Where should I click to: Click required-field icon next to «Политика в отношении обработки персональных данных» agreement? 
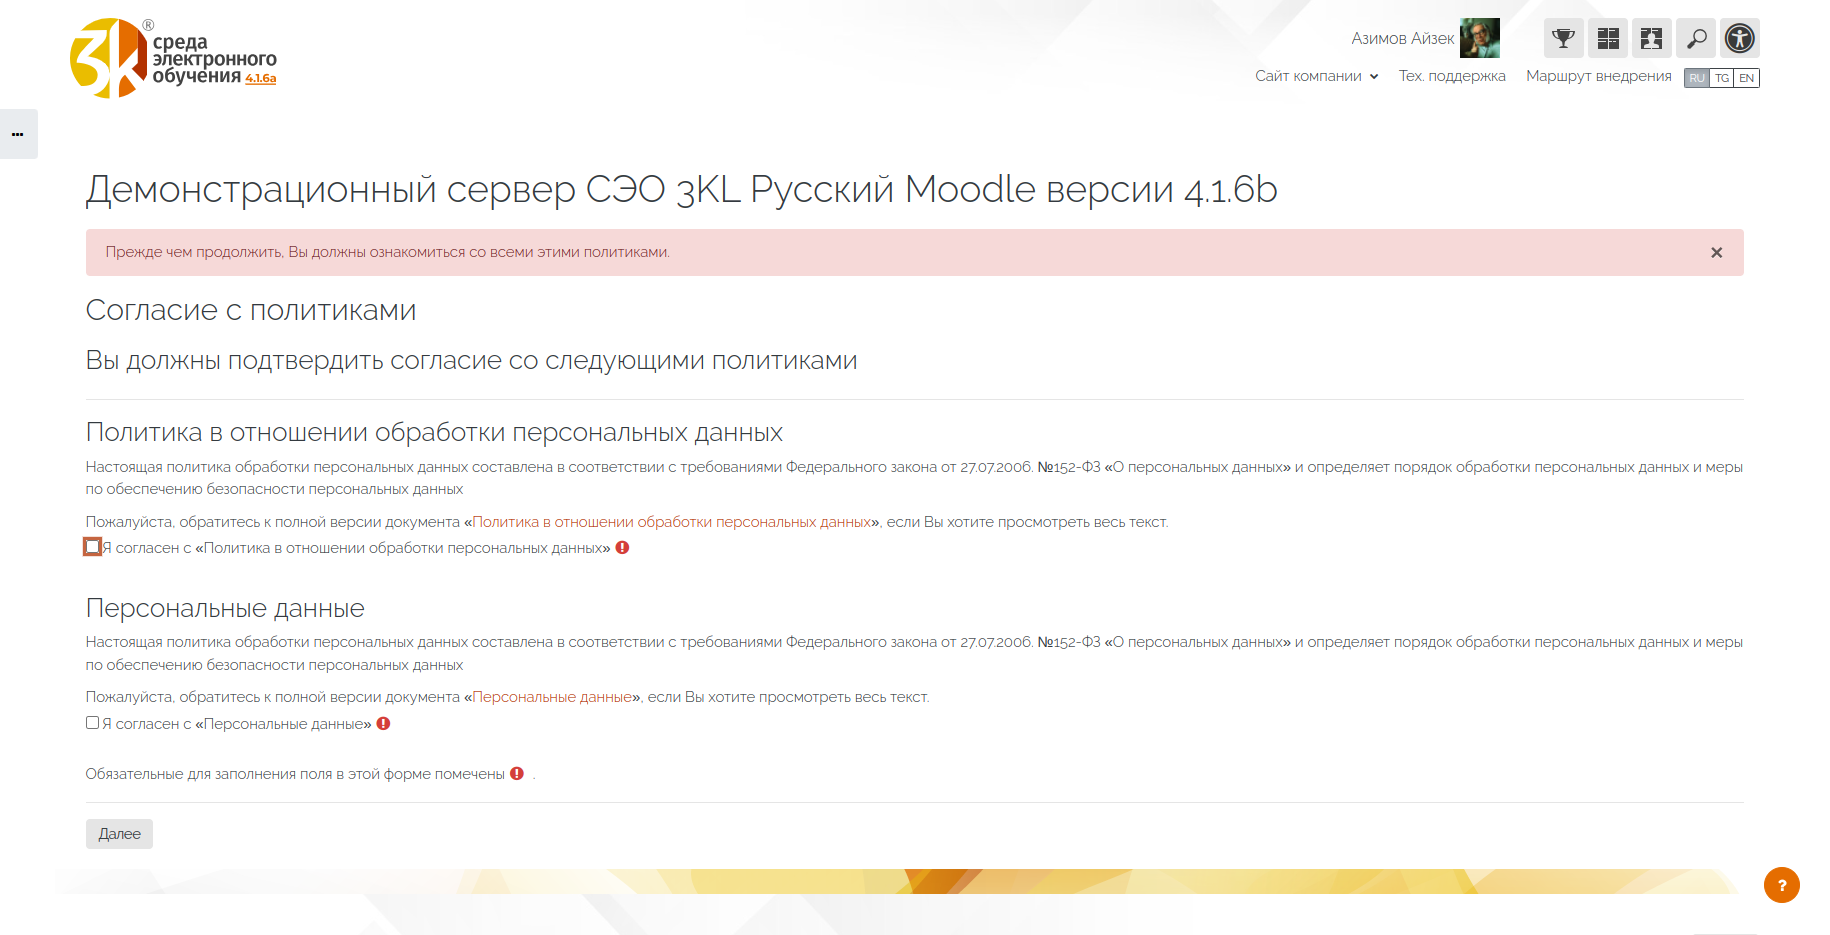click(622, 548)
